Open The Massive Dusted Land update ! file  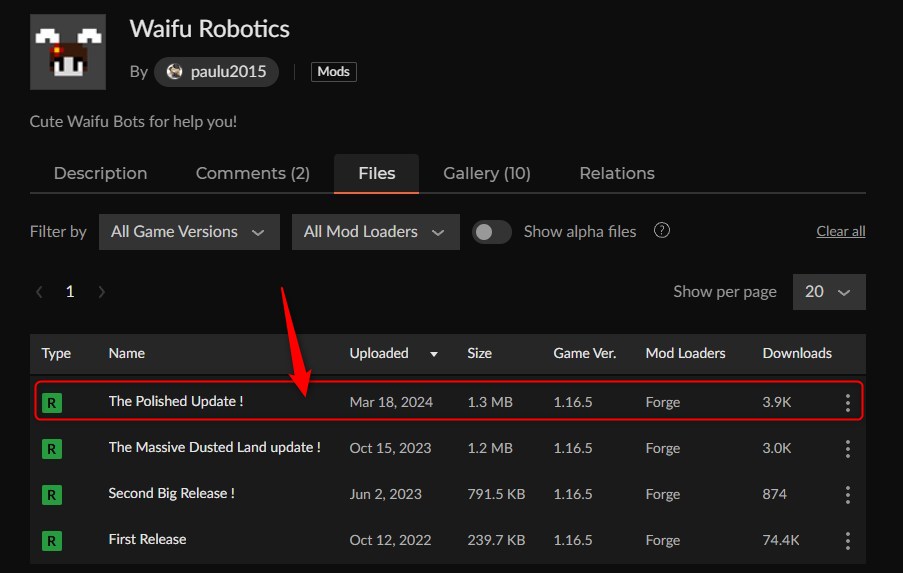[x=214, y=447]
